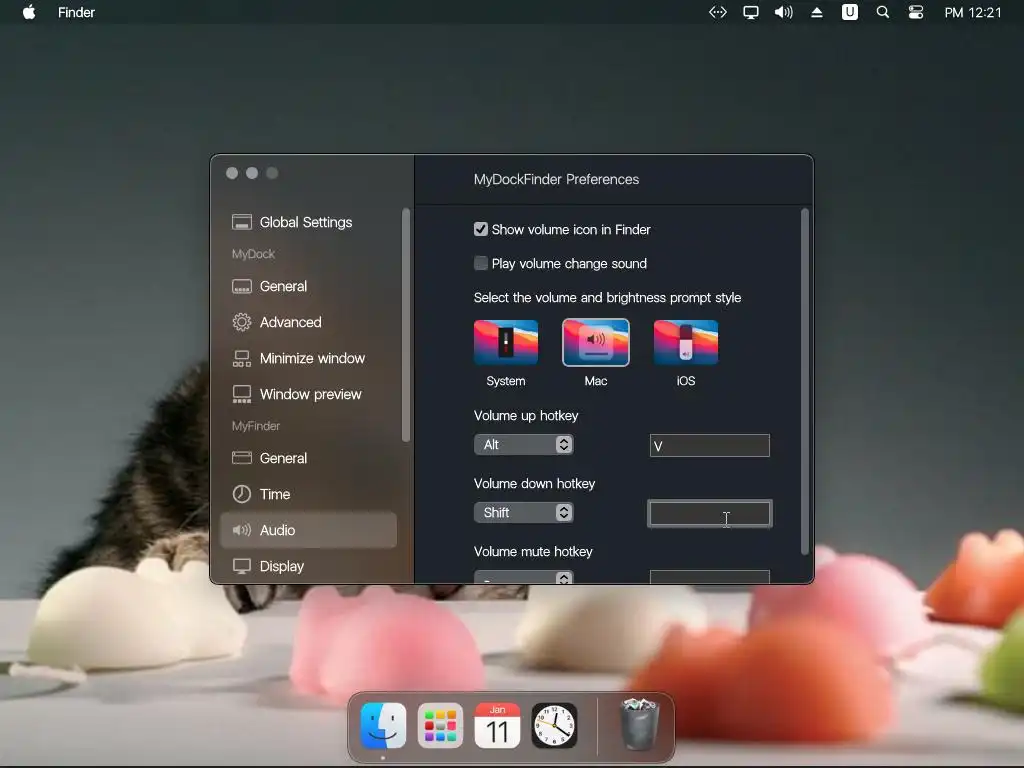Enable Play volume change sound
The width and height of the screenshot is (1024, 768).
click(481, 263)
